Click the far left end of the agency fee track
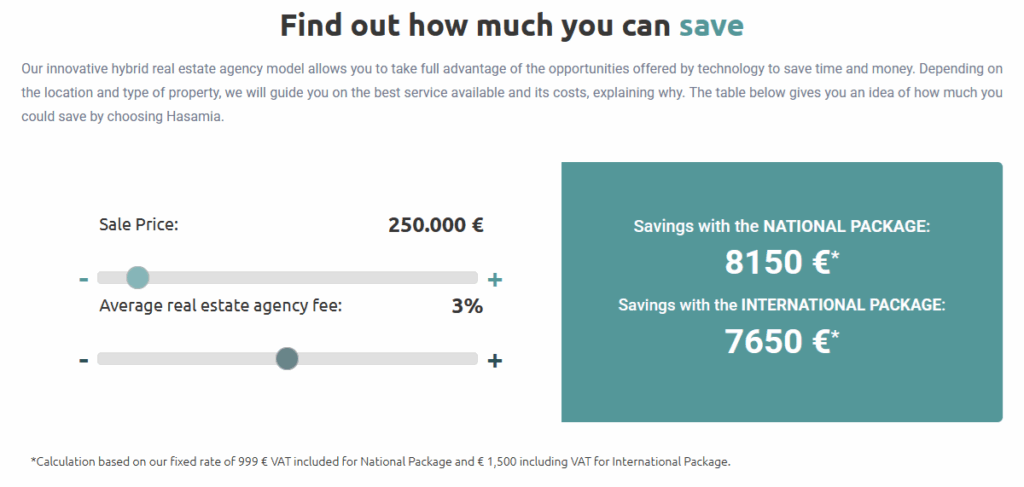1024x487 pixels. pyautogui.click(x=103, y=358)
